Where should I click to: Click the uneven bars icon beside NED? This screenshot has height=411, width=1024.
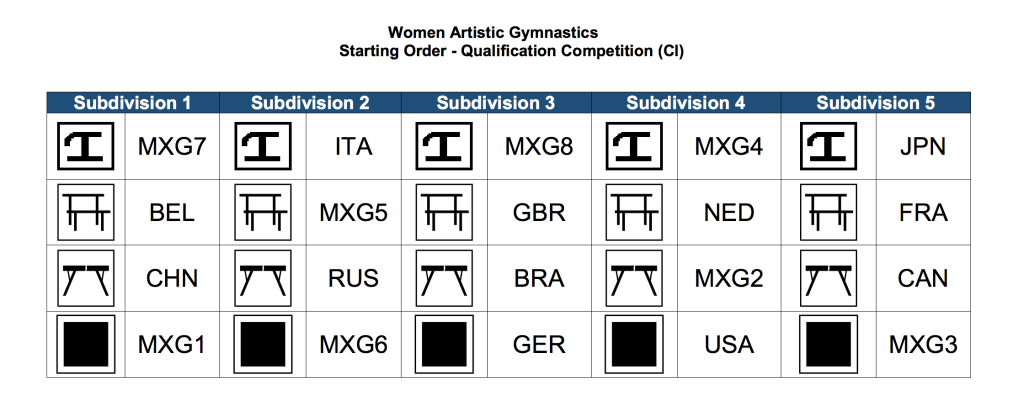tap(634, 212)
